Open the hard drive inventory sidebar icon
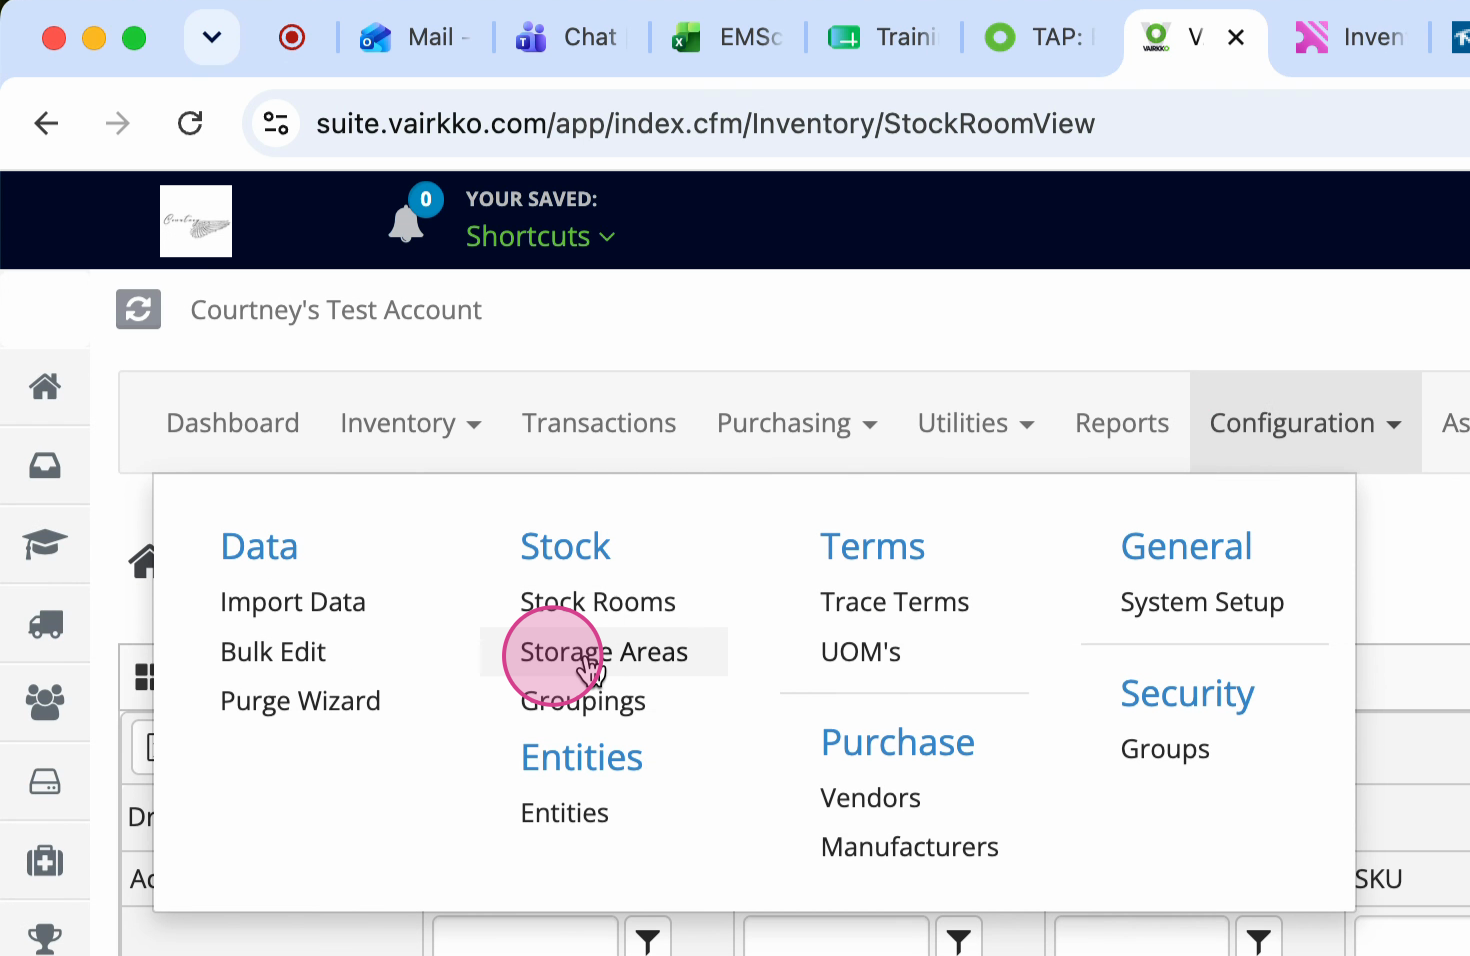 click(45, 781)
